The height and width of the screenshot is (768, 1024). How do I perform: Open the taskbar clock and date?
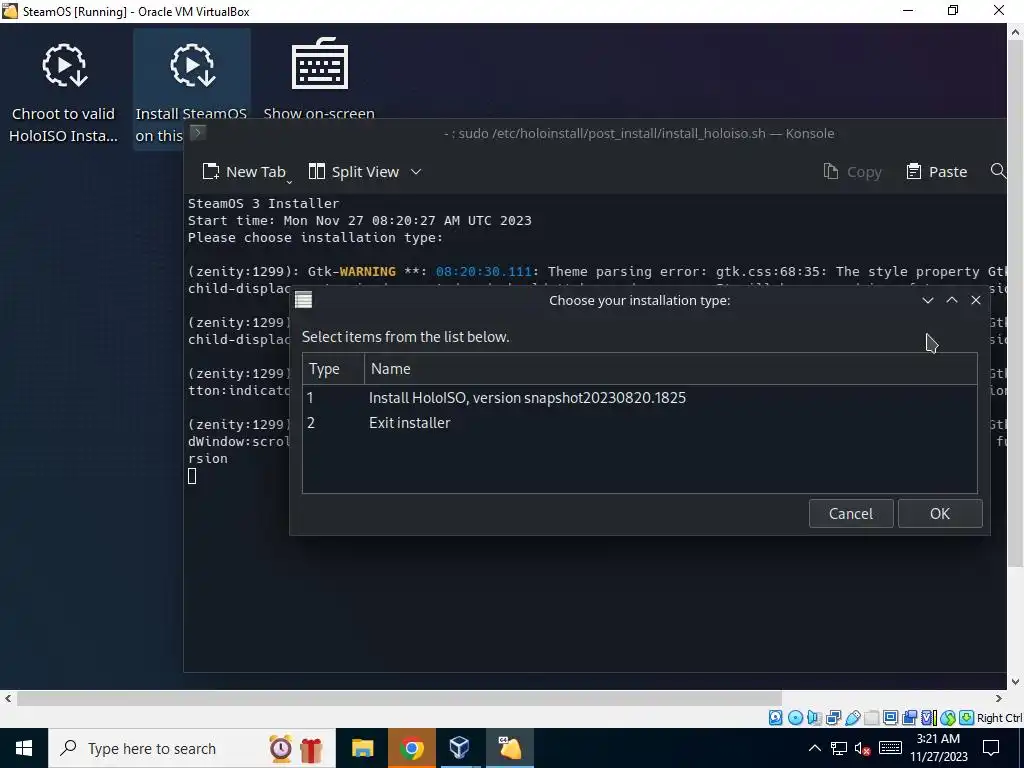point(938,748)
